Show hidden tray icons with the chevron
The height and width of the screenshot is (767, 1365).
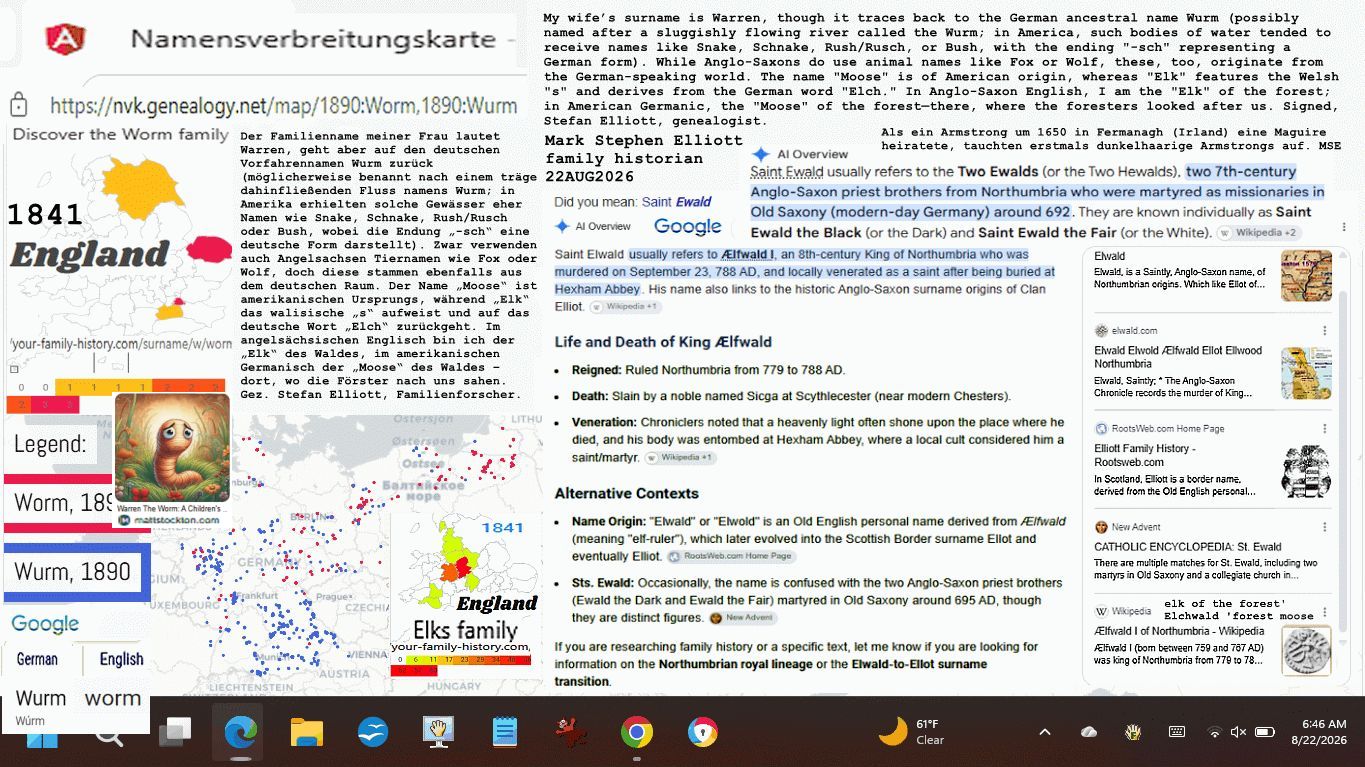(x=1045, y=732)
